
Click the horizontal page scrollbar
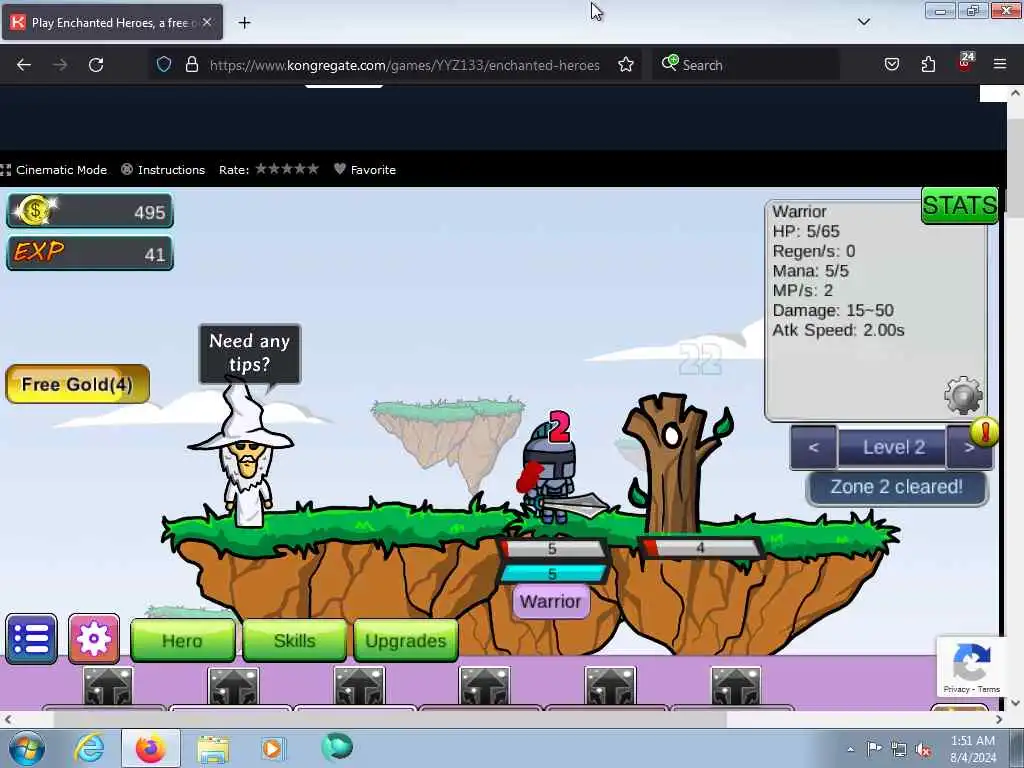[x=390, y=720]
